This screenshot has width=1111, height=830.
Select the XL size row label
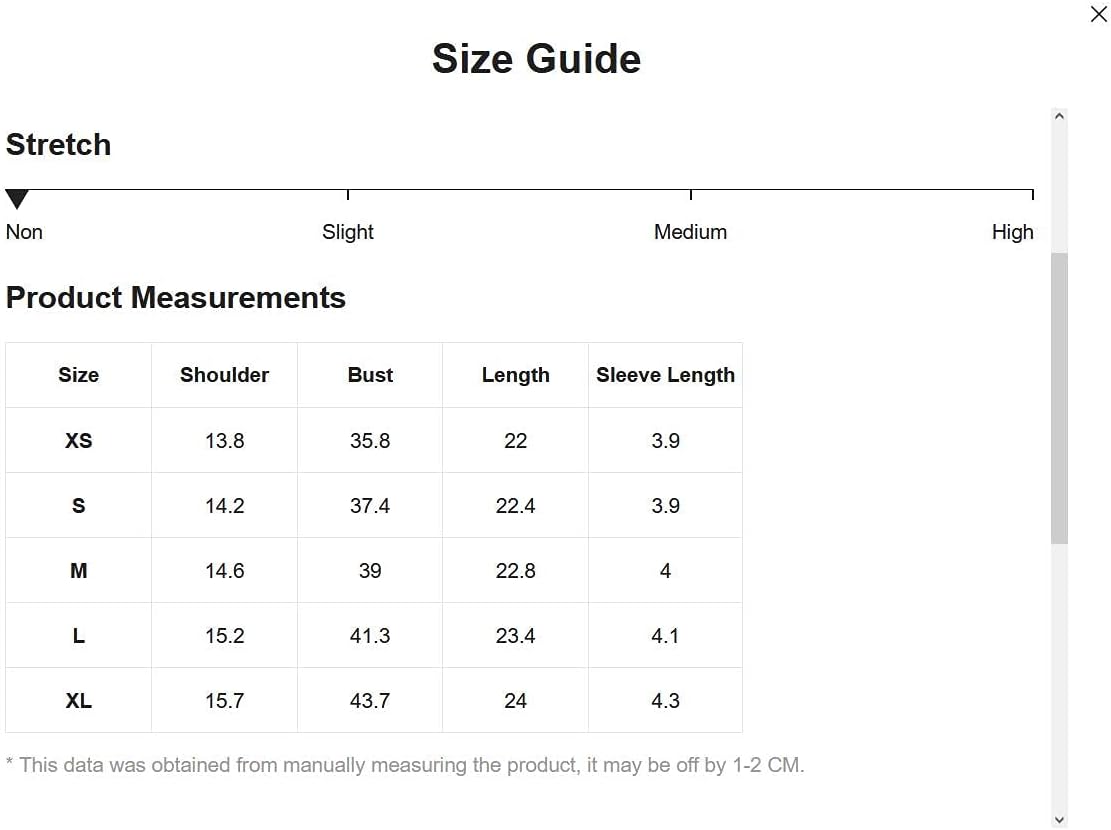(x=79, y=700)
